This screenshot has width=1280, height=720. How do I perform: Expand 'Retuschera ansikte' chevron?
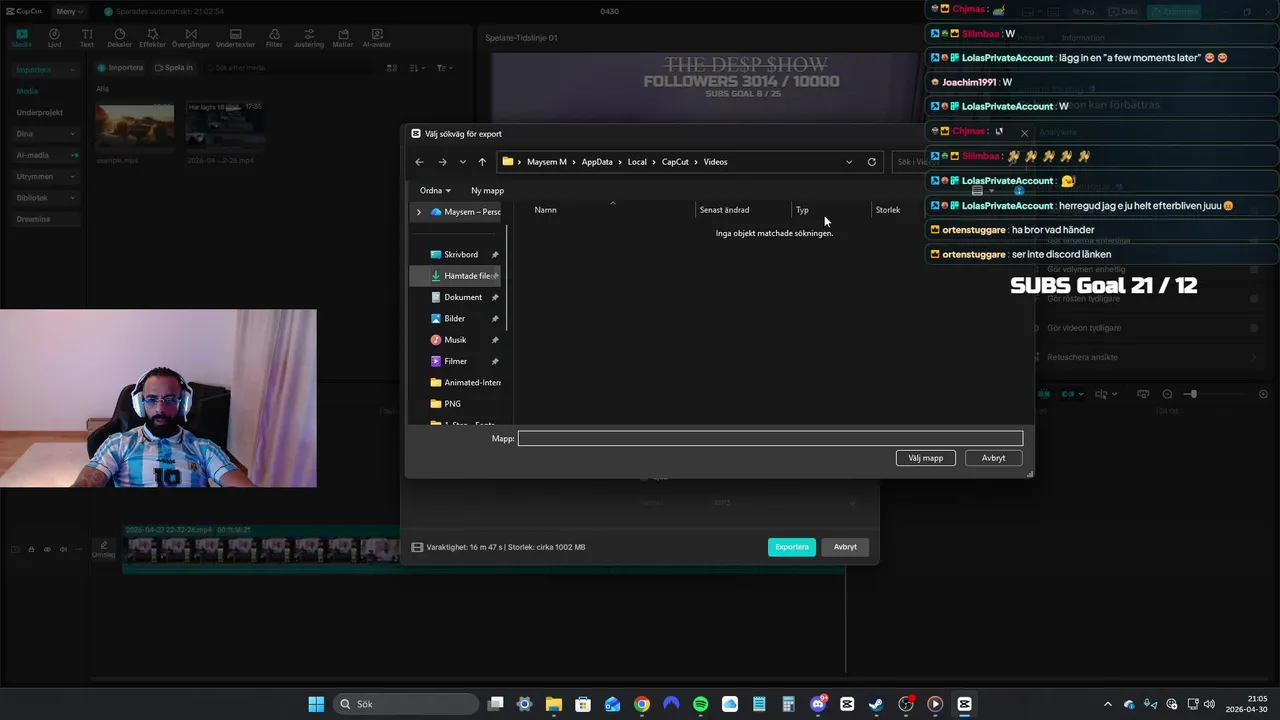pos(1254,357)
